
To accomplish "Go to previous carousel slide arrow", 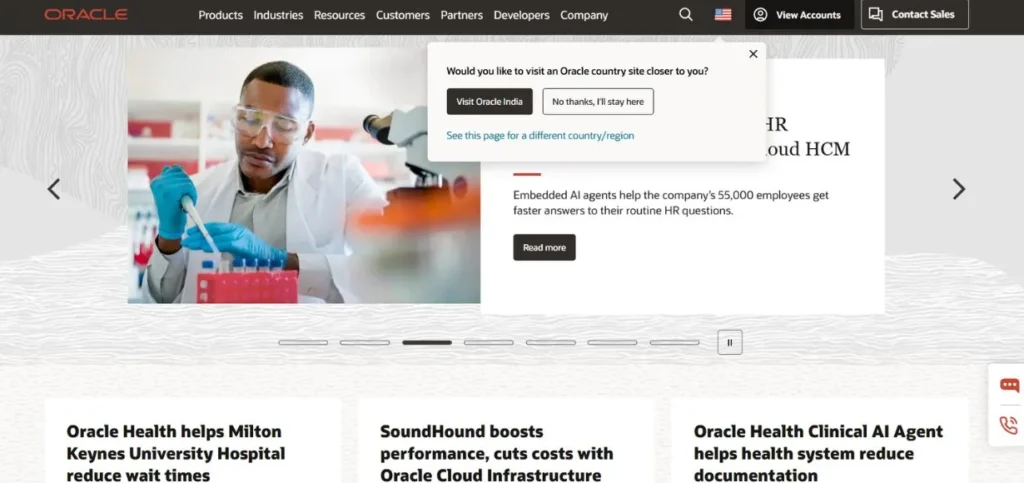I will (x=54, y=189).
